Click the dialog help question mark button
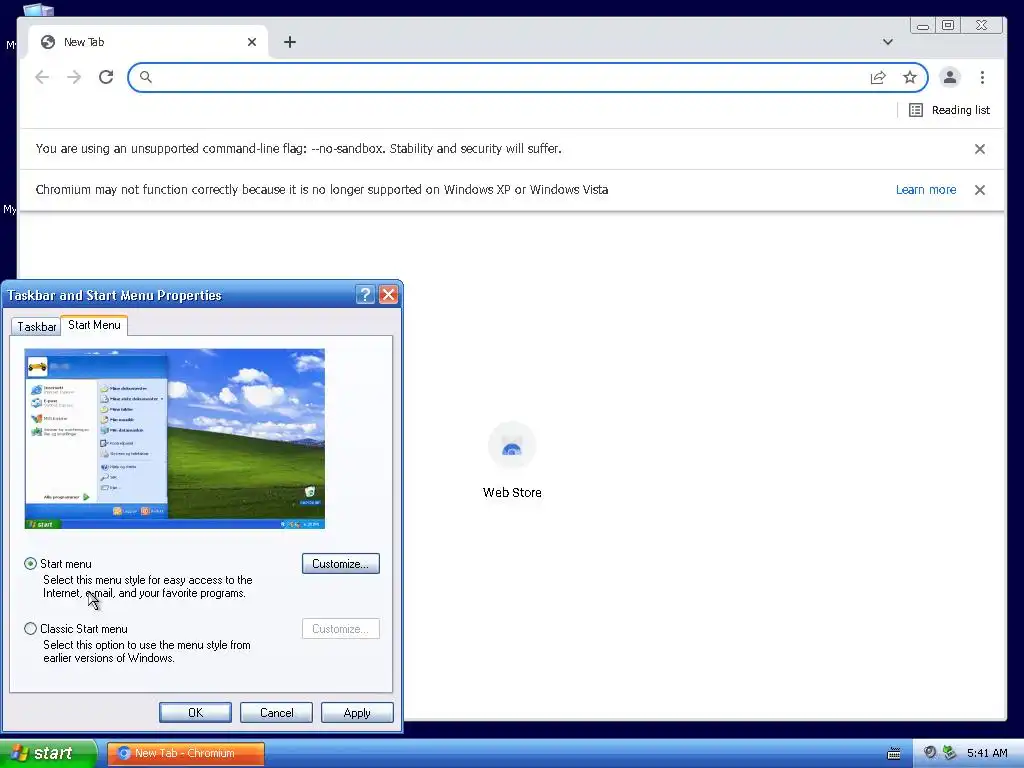This screenshot has height=768, width=1024. point(365,295)
